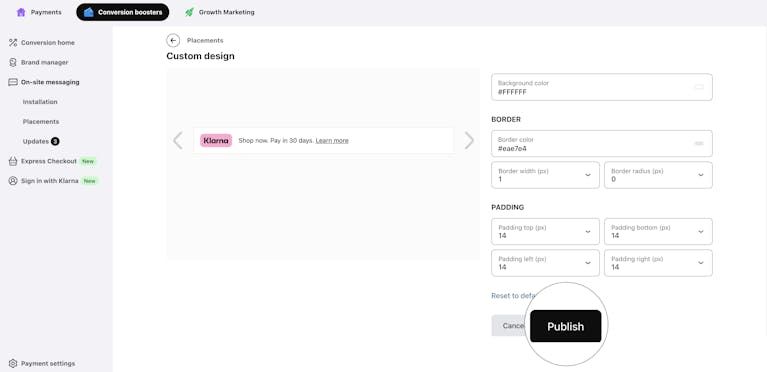Click the Conversion home percent icon
Image resolution: width=767 pixels, height=372 pixels.
click(13, 43)
